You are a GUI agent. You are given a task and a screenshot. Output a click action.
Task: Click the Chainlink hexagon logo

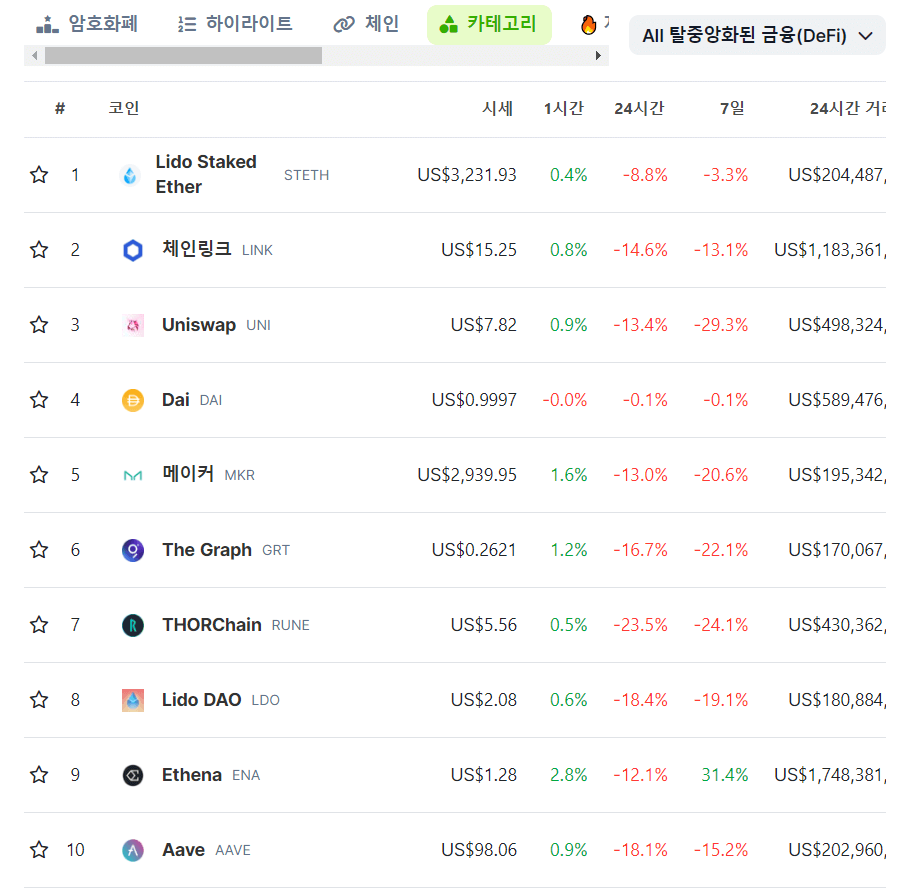(x=133, y=250)
